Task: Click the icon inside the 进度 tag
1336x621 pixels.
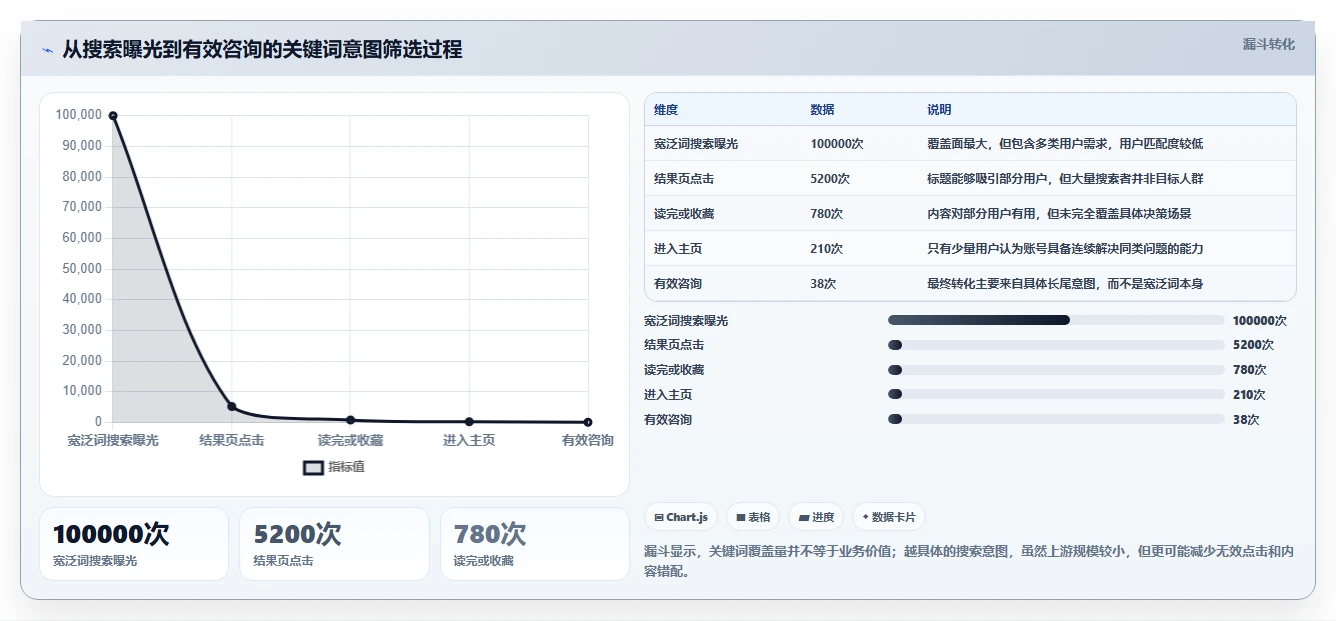Action: (x=802, y=518)
